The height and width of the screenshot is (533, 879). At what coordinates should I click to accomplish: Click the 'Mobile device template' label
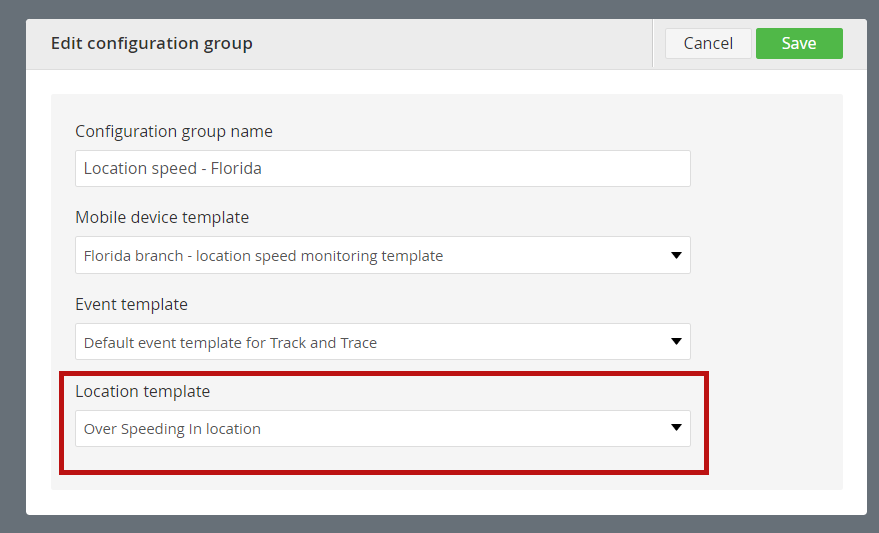162,217
